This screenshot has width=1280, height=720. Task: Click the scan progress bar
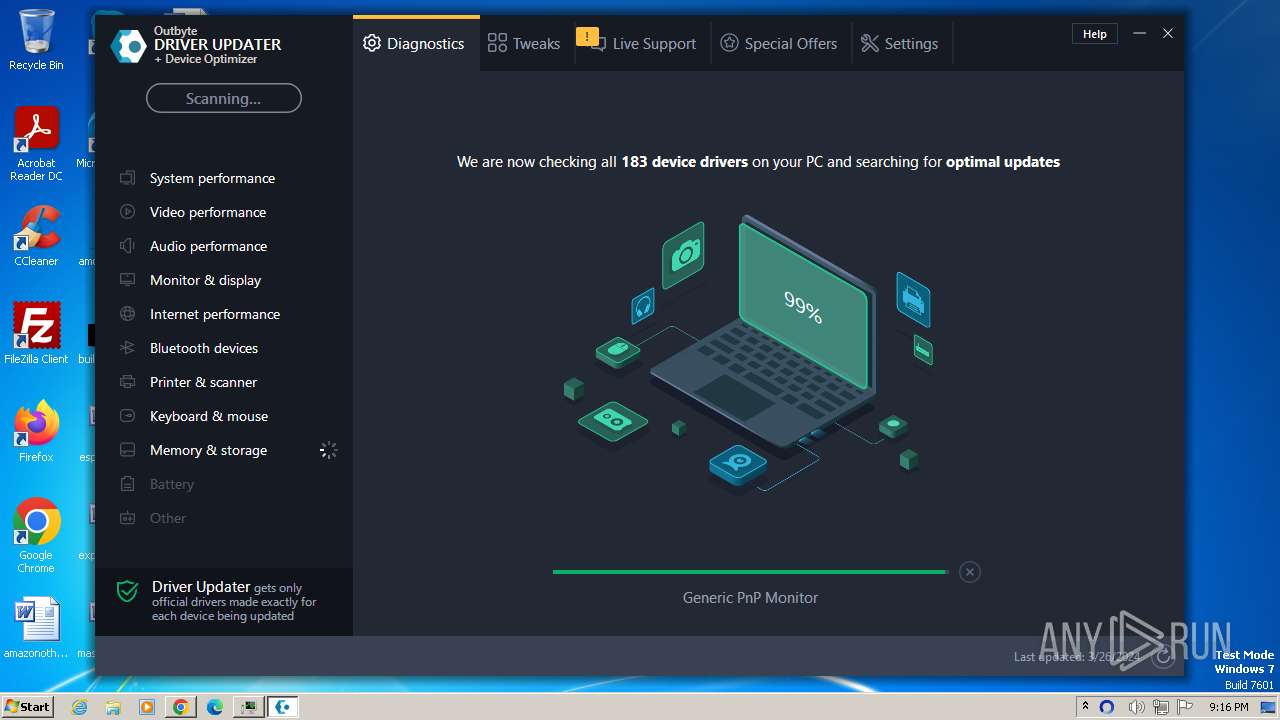(x=750, y=572)
